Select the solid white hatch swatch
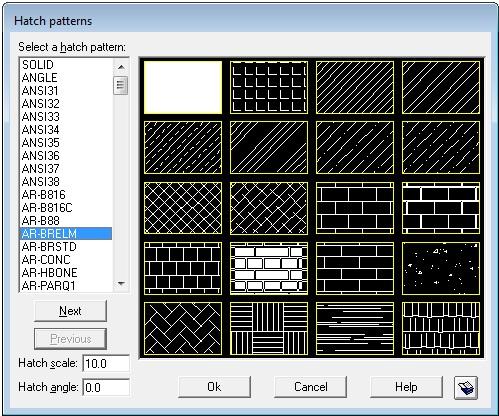This screenshot has width=499, height=416. [x=183, y=87]
